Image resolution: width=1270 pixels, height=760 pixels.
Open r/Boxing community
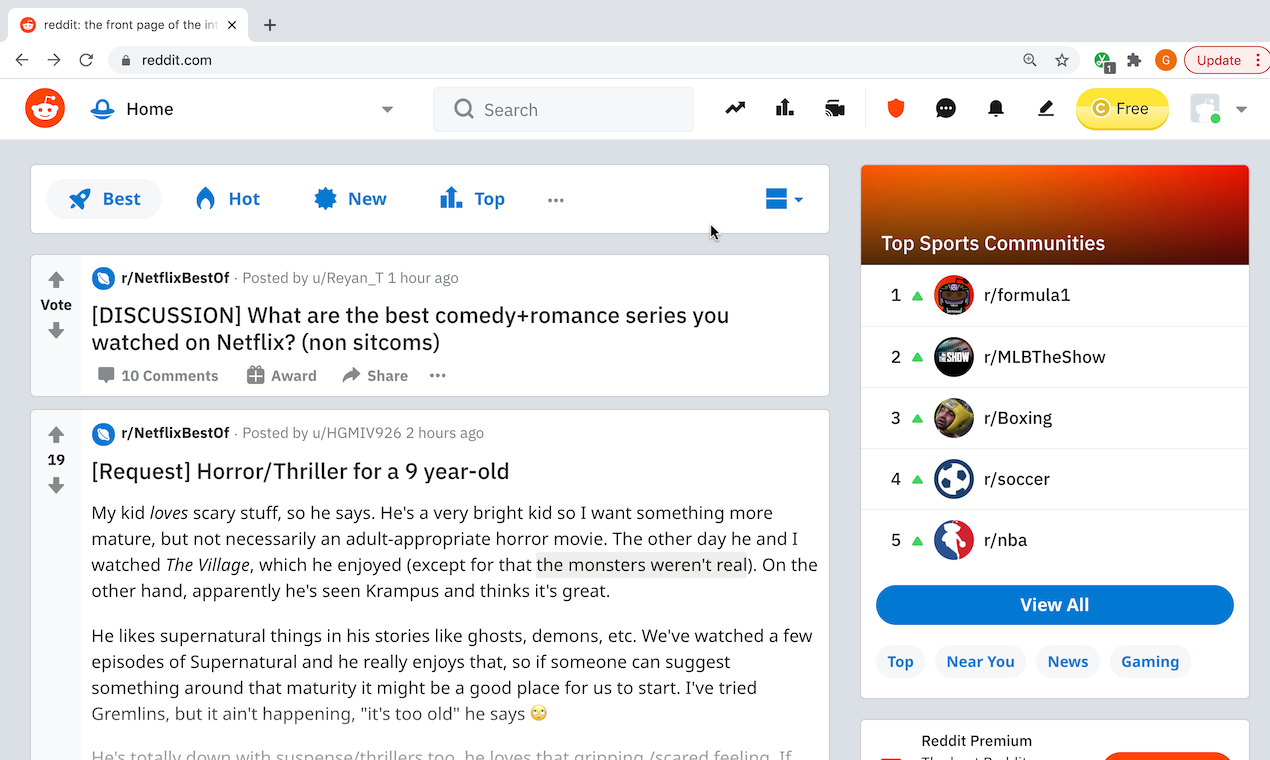click(x=1018, y=418)
